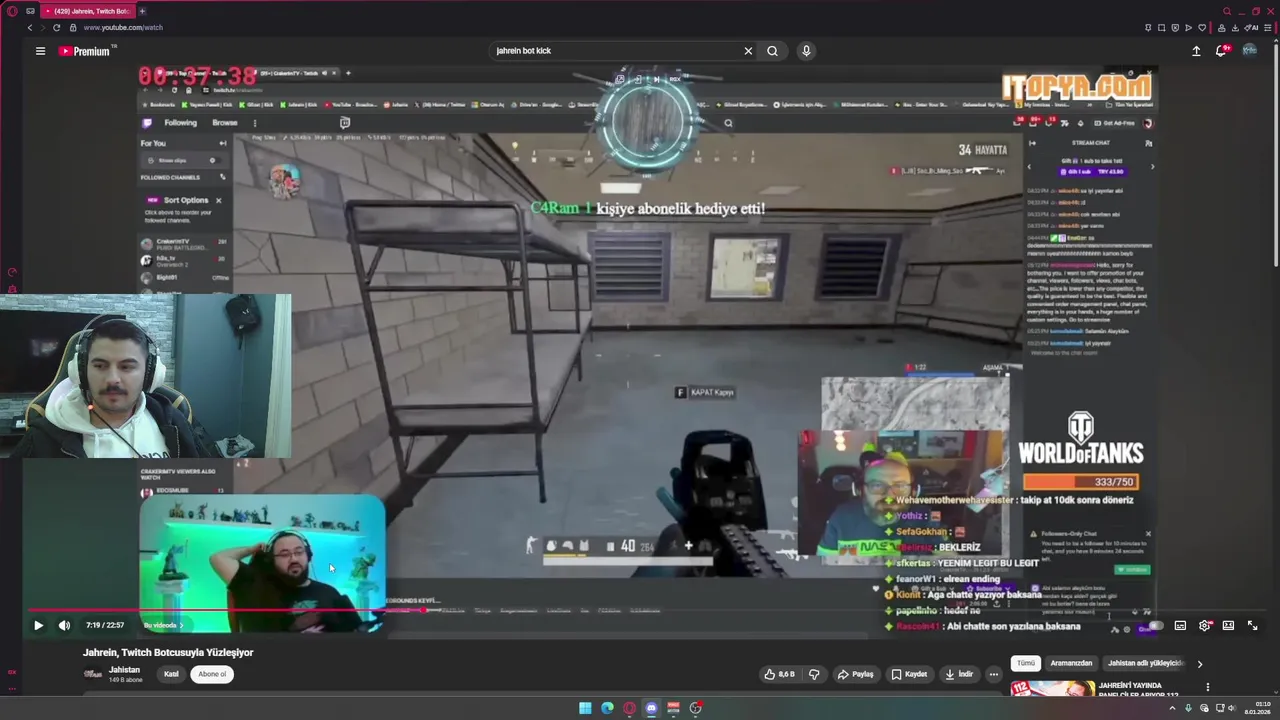Image resolution: width=1280 pixels, height=720 pixels.
Task: Click inside the 'jahrein bot kick' search field
Action: coord(615,51)
